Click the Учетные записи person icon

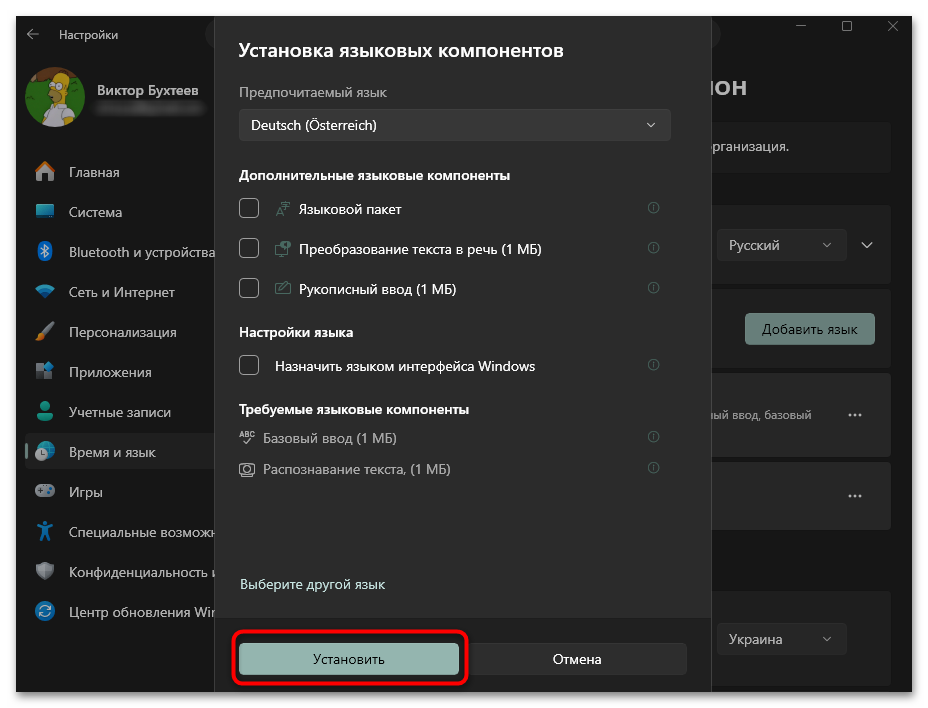pyautogui.click(x=45, y=411)
